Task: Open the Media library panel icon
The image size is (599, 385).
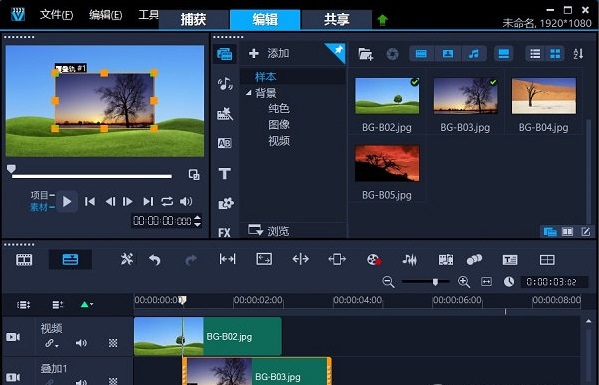Action: click(x=225, y=54)
